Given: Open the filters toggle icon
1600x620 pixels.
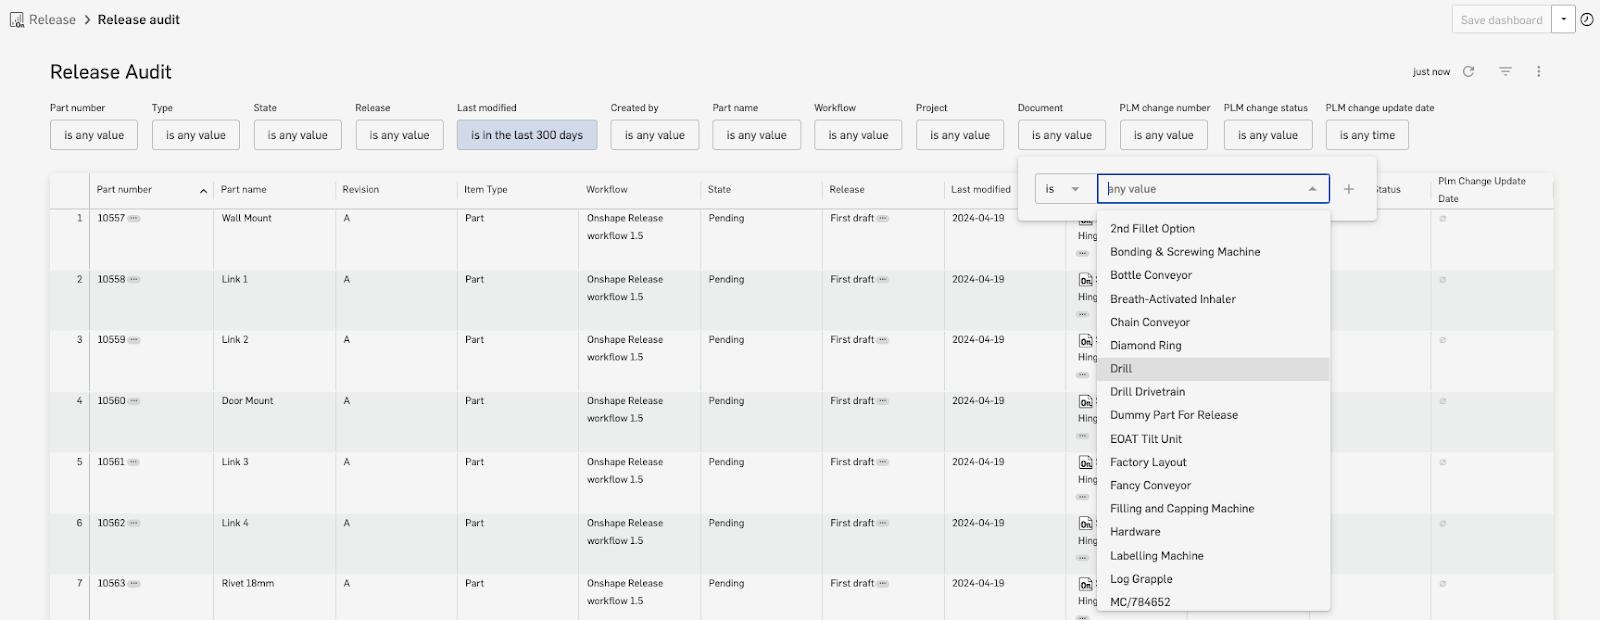Looking at the screenshot, I should tap(1504, 72).
